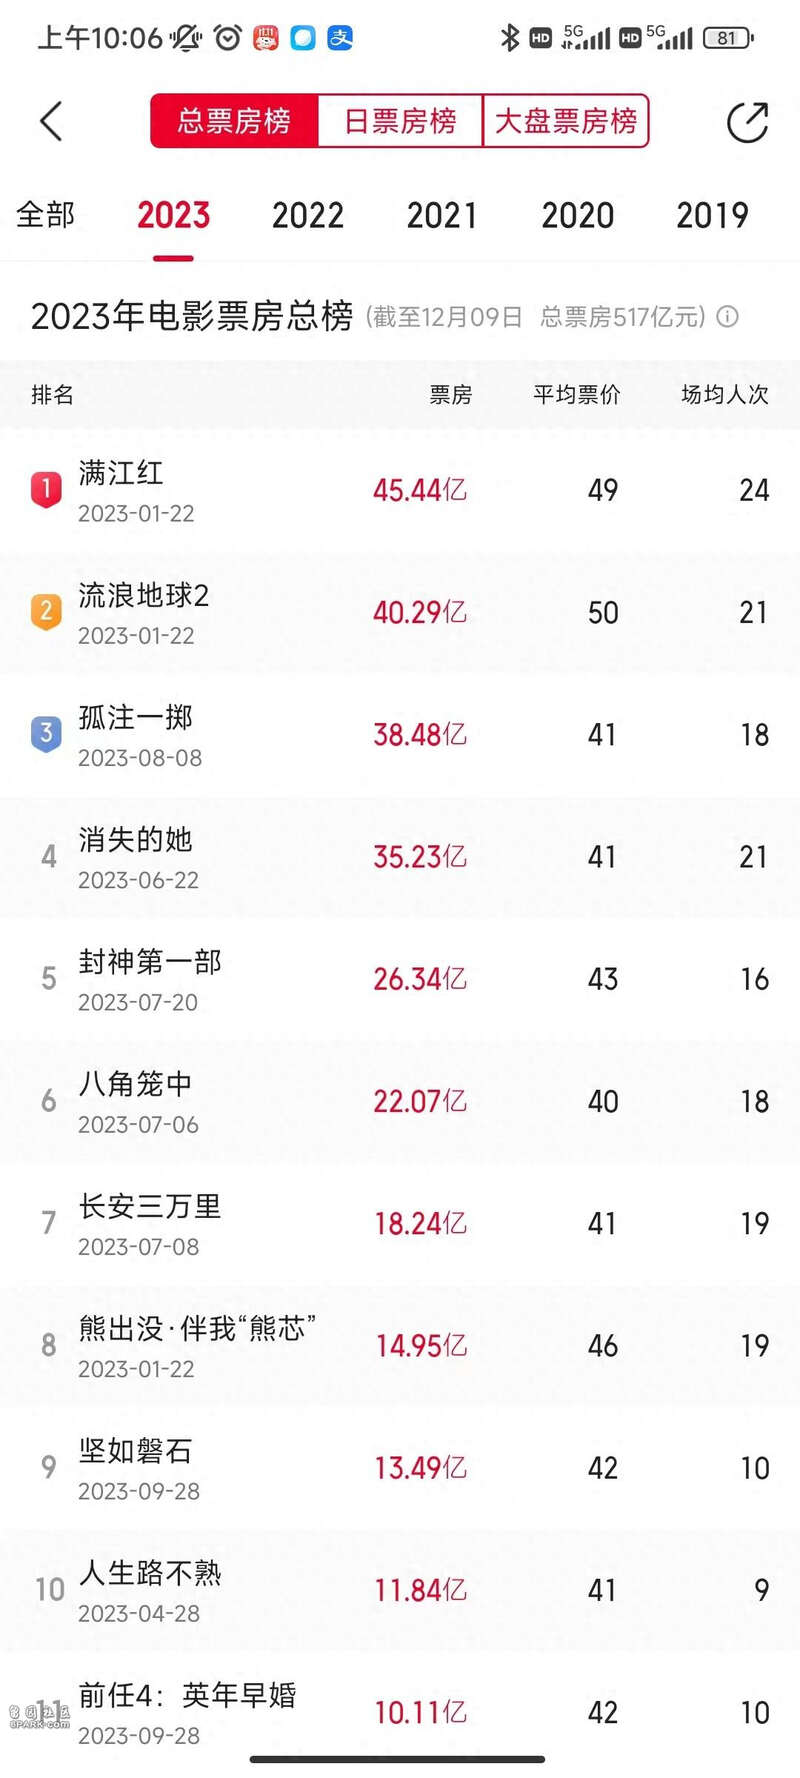Select the 总票房榜 tab

pyautogui.click(x=234, y=121)
